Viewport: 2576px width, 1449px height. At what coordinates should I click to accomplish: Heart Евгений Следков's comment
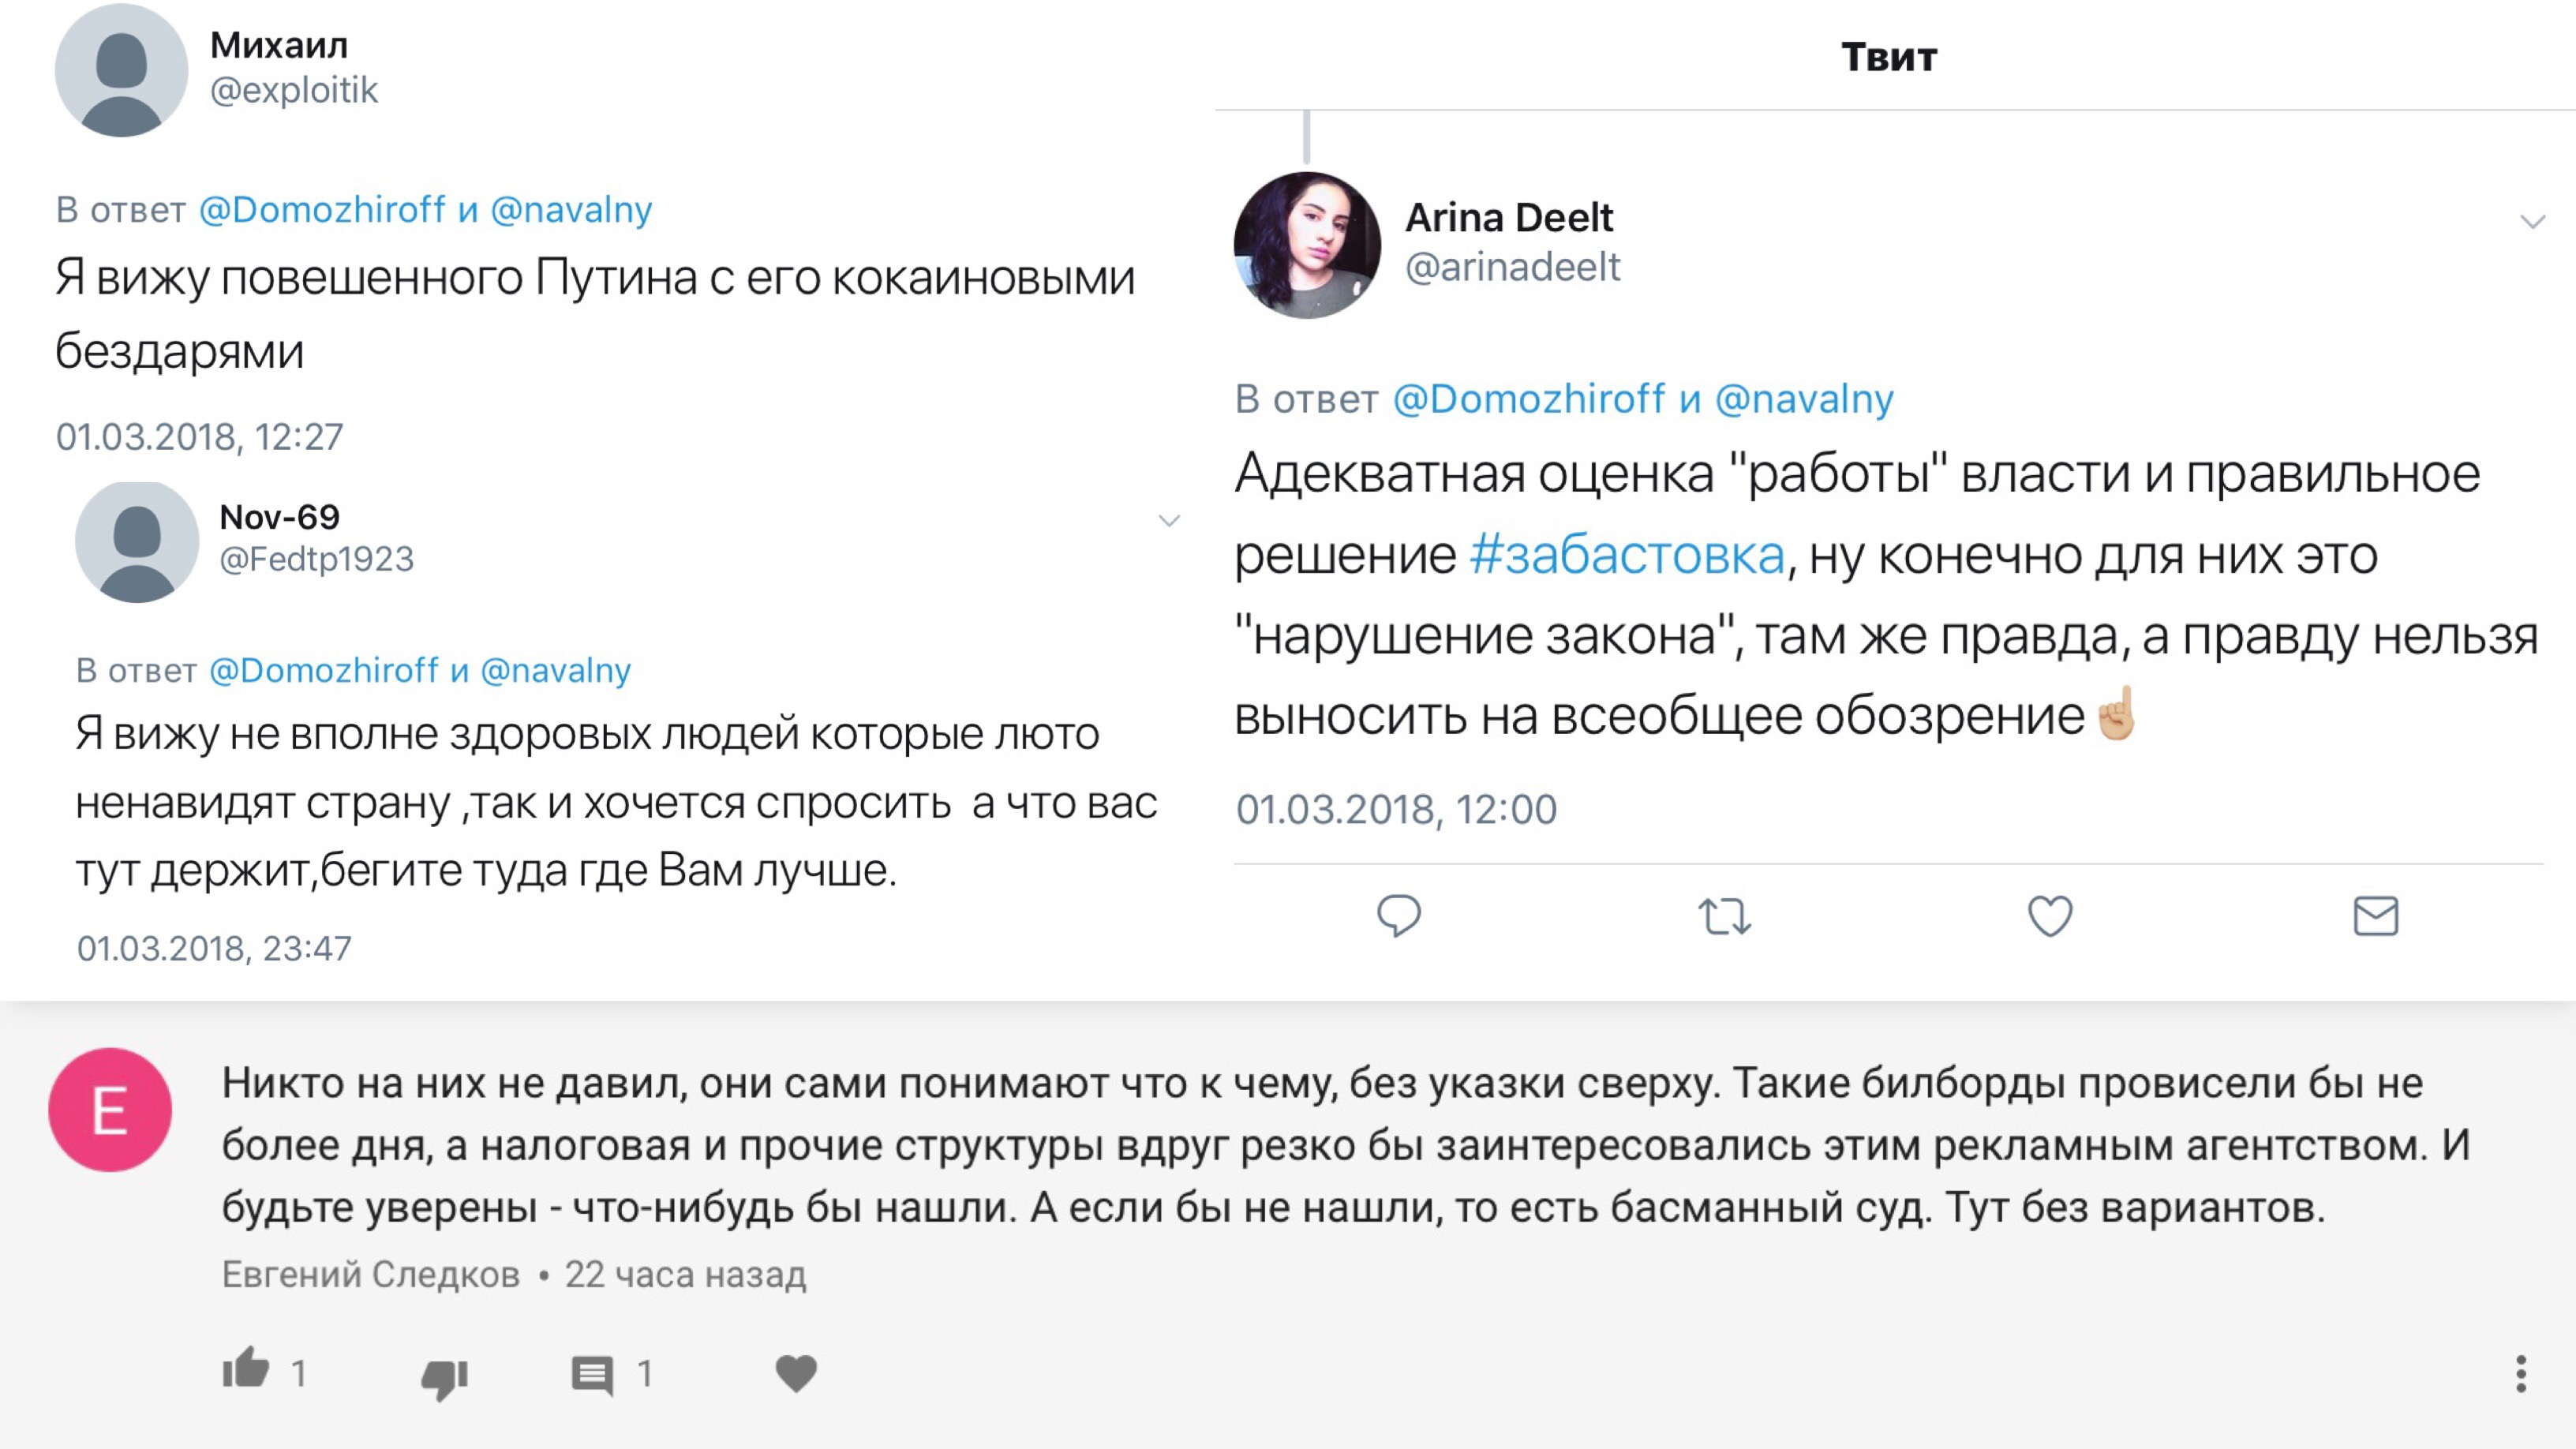coord(796,1373)
